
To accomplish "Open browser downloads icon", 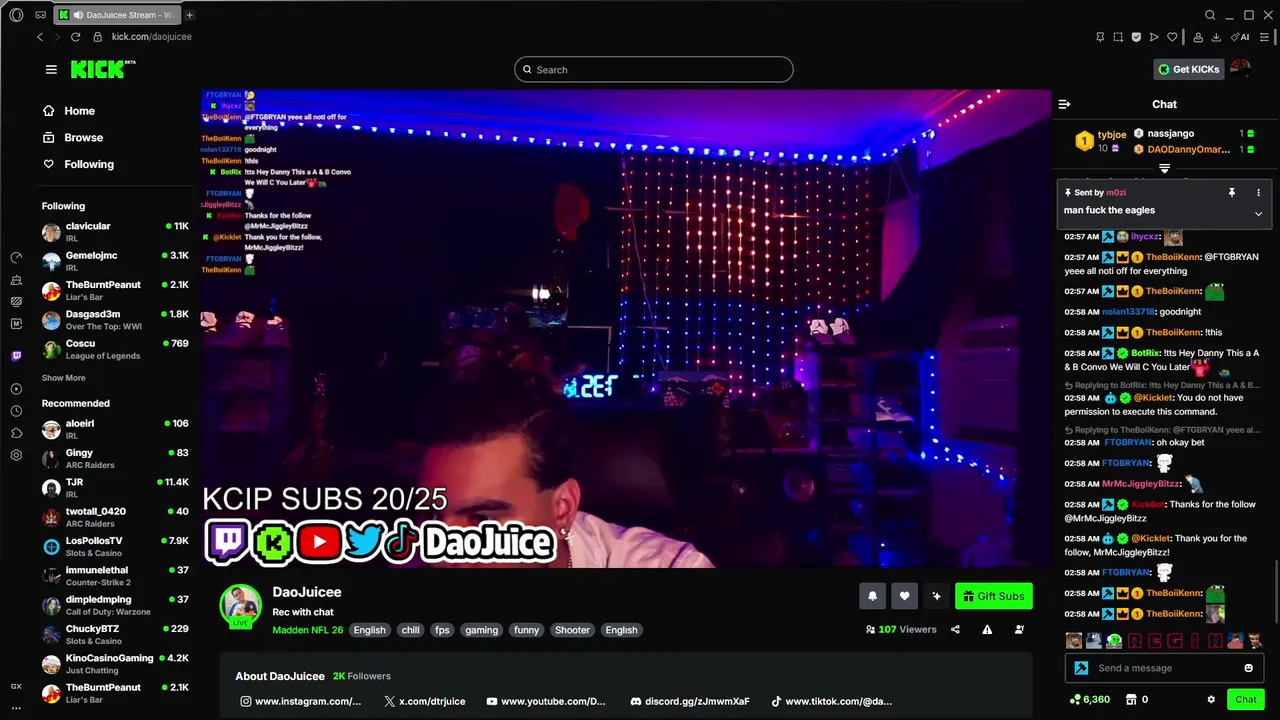I will (1216, 37).
